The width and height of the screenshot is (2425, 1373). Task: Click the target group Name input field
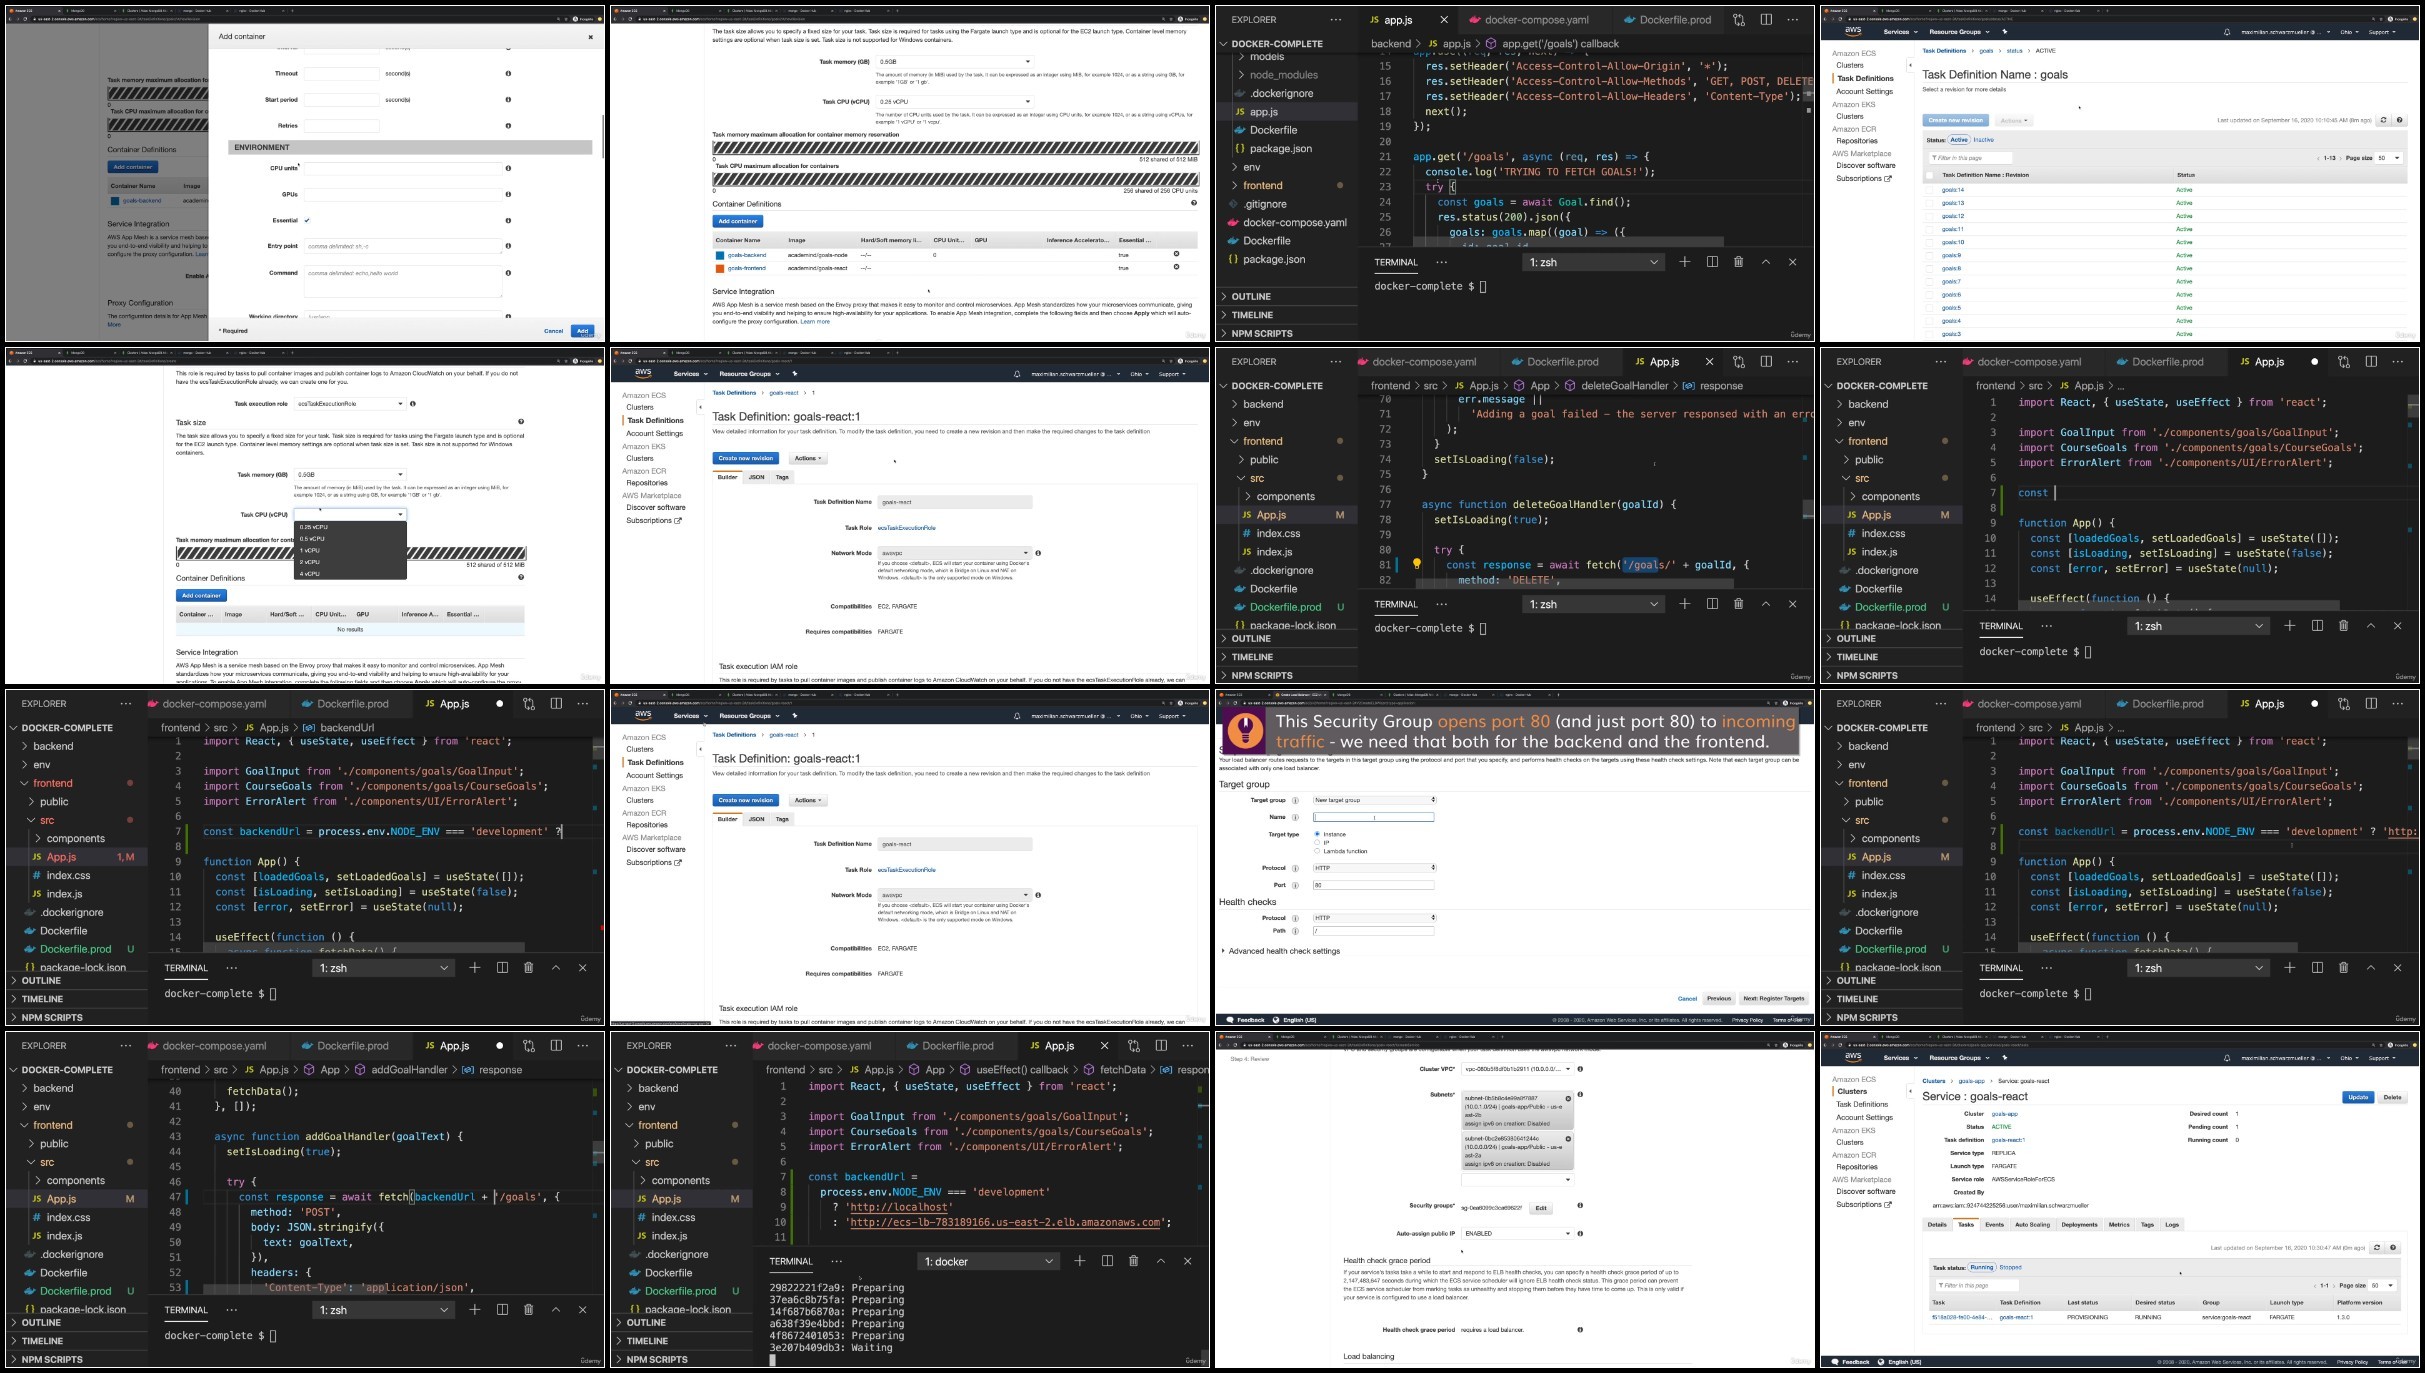pos(1374,817)
